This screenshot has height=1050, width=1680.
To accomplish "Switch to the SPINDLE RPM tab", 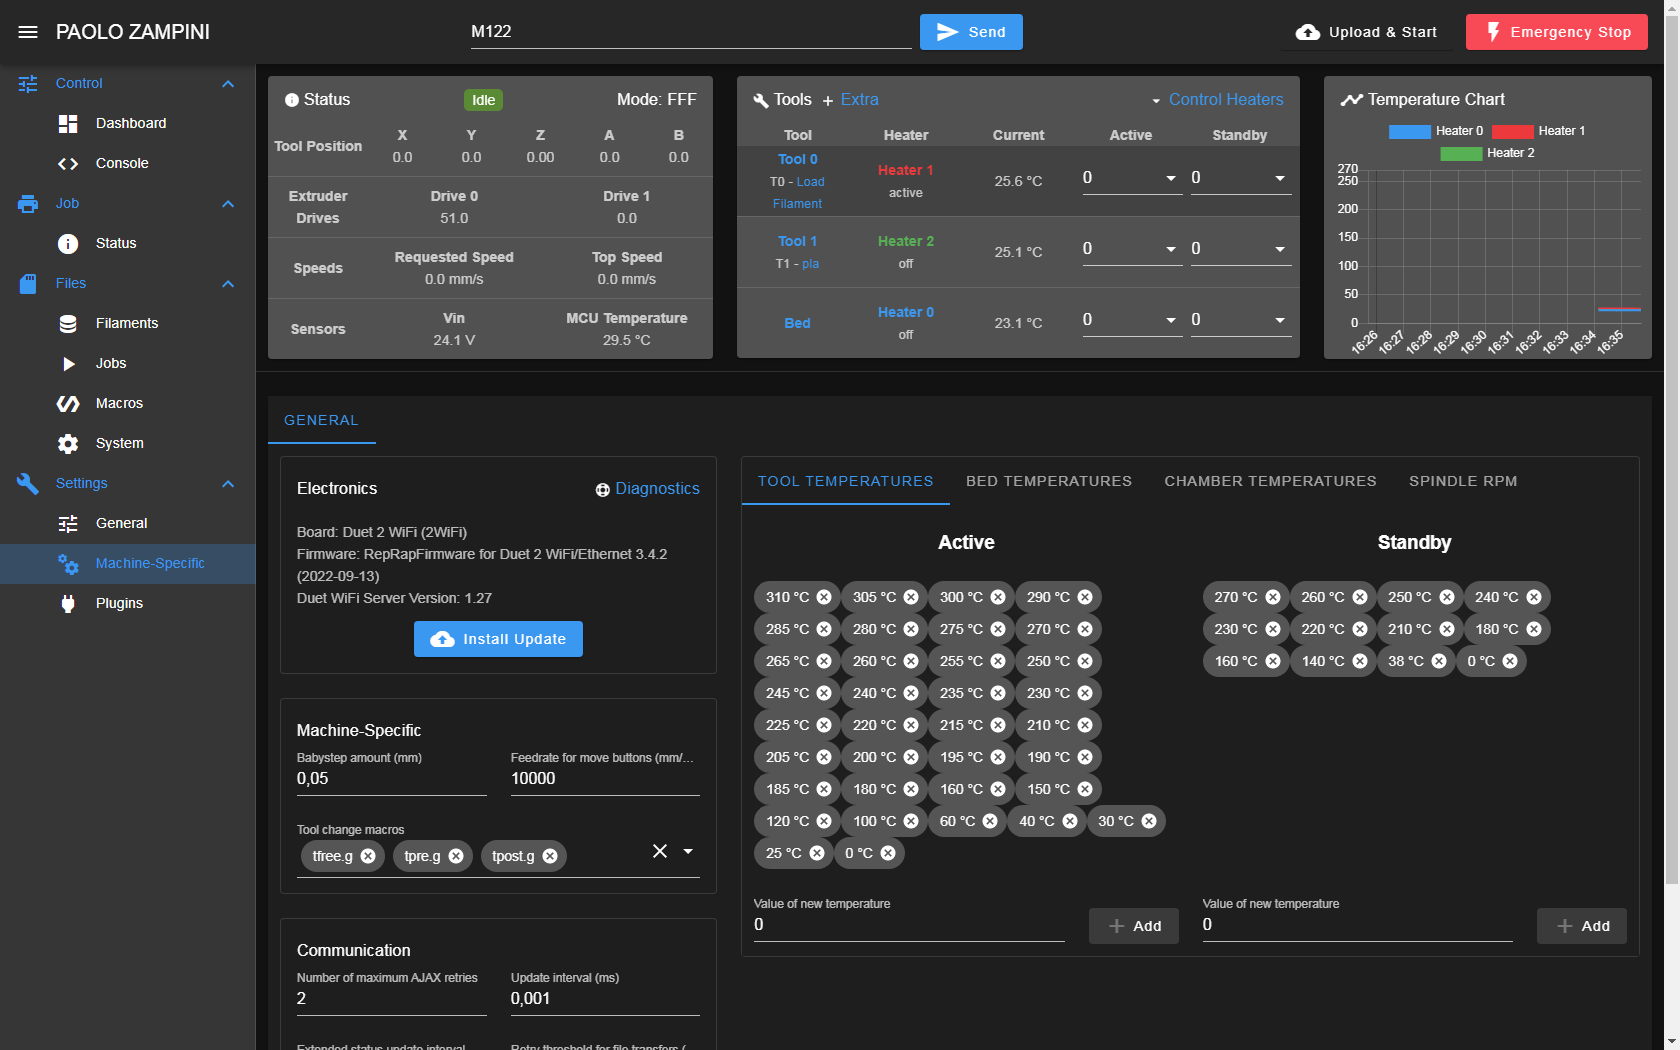I will point(1463,481).
